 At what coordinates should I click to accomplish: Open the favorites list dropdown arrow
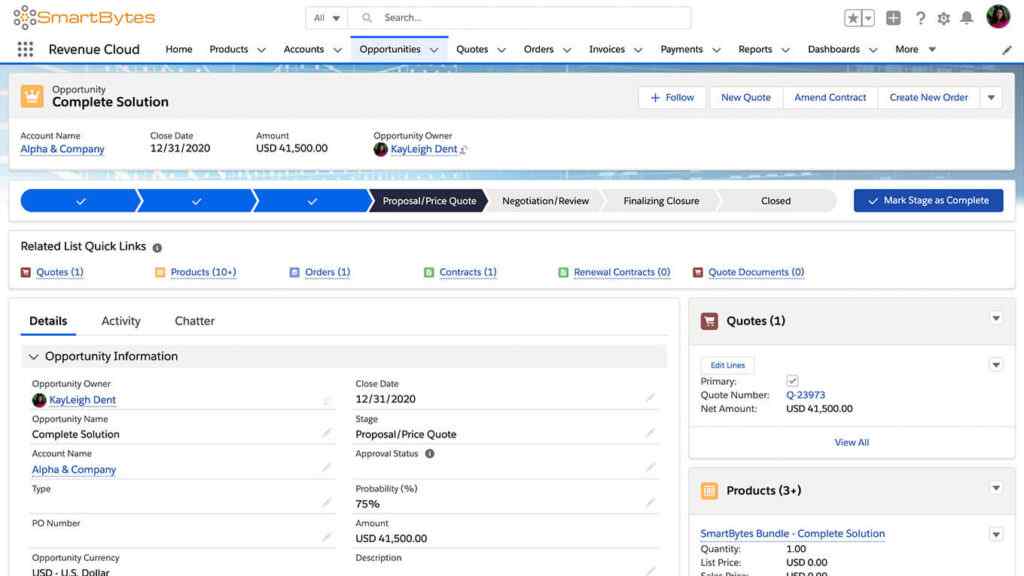868,18
